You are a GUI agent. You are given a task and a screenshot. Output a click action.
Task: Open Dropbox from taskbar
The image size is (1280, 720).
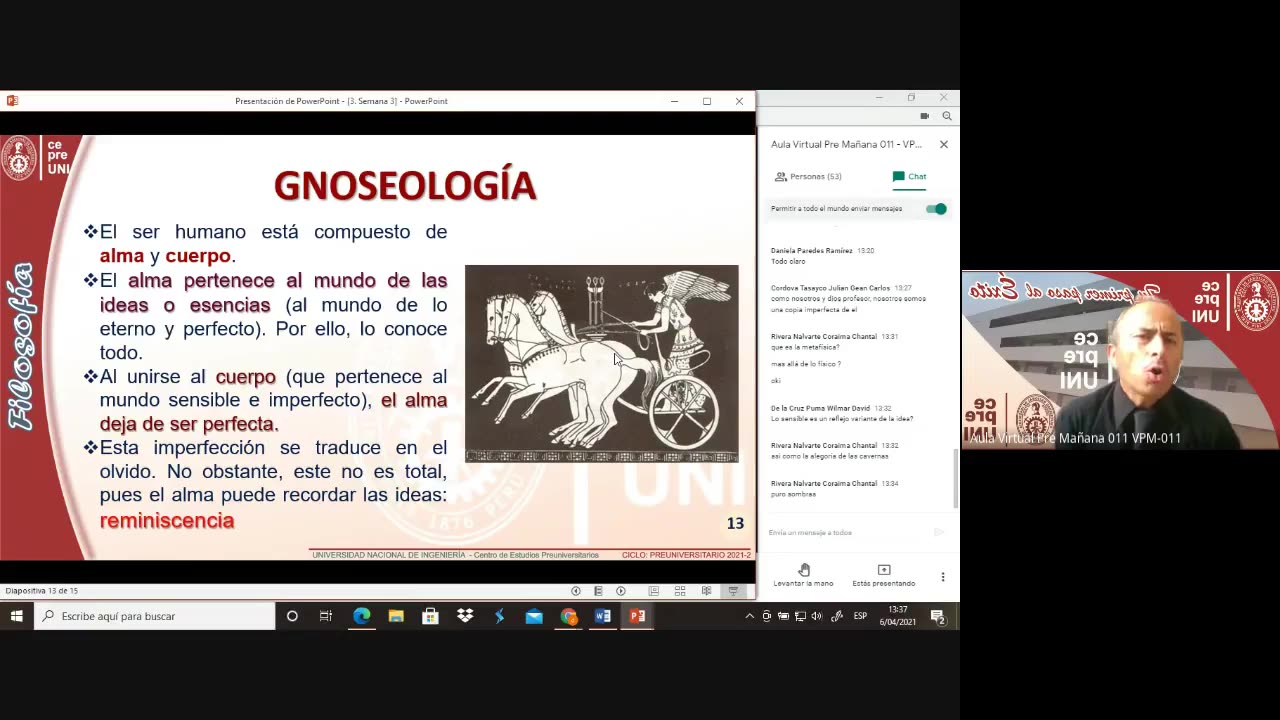coord(465,616)
